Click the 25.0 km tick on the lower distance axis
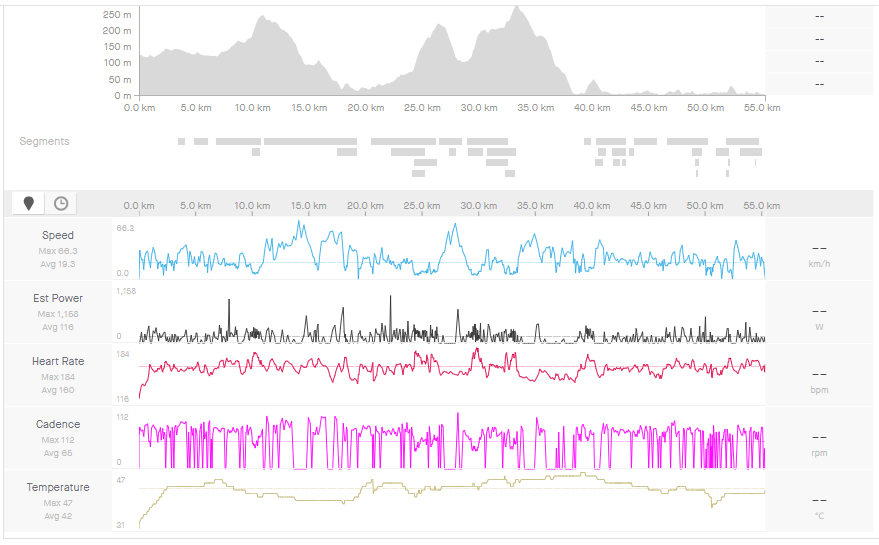The width and height of the screenshot is (879, 545). (422, 206)
